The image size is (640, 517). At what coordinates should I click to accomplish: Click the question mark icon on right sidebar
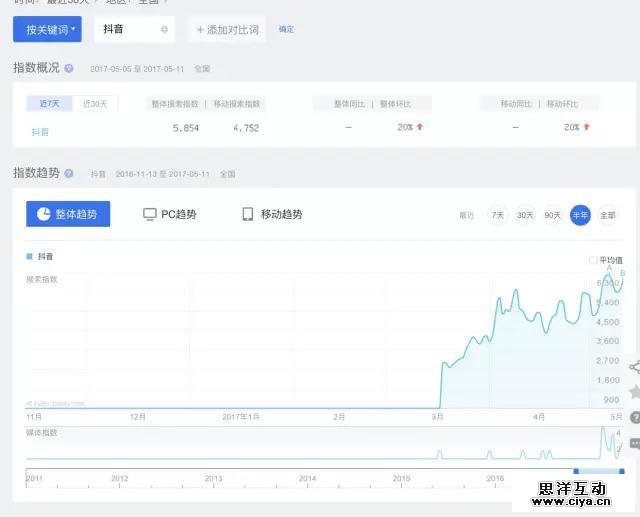(635, 416)
